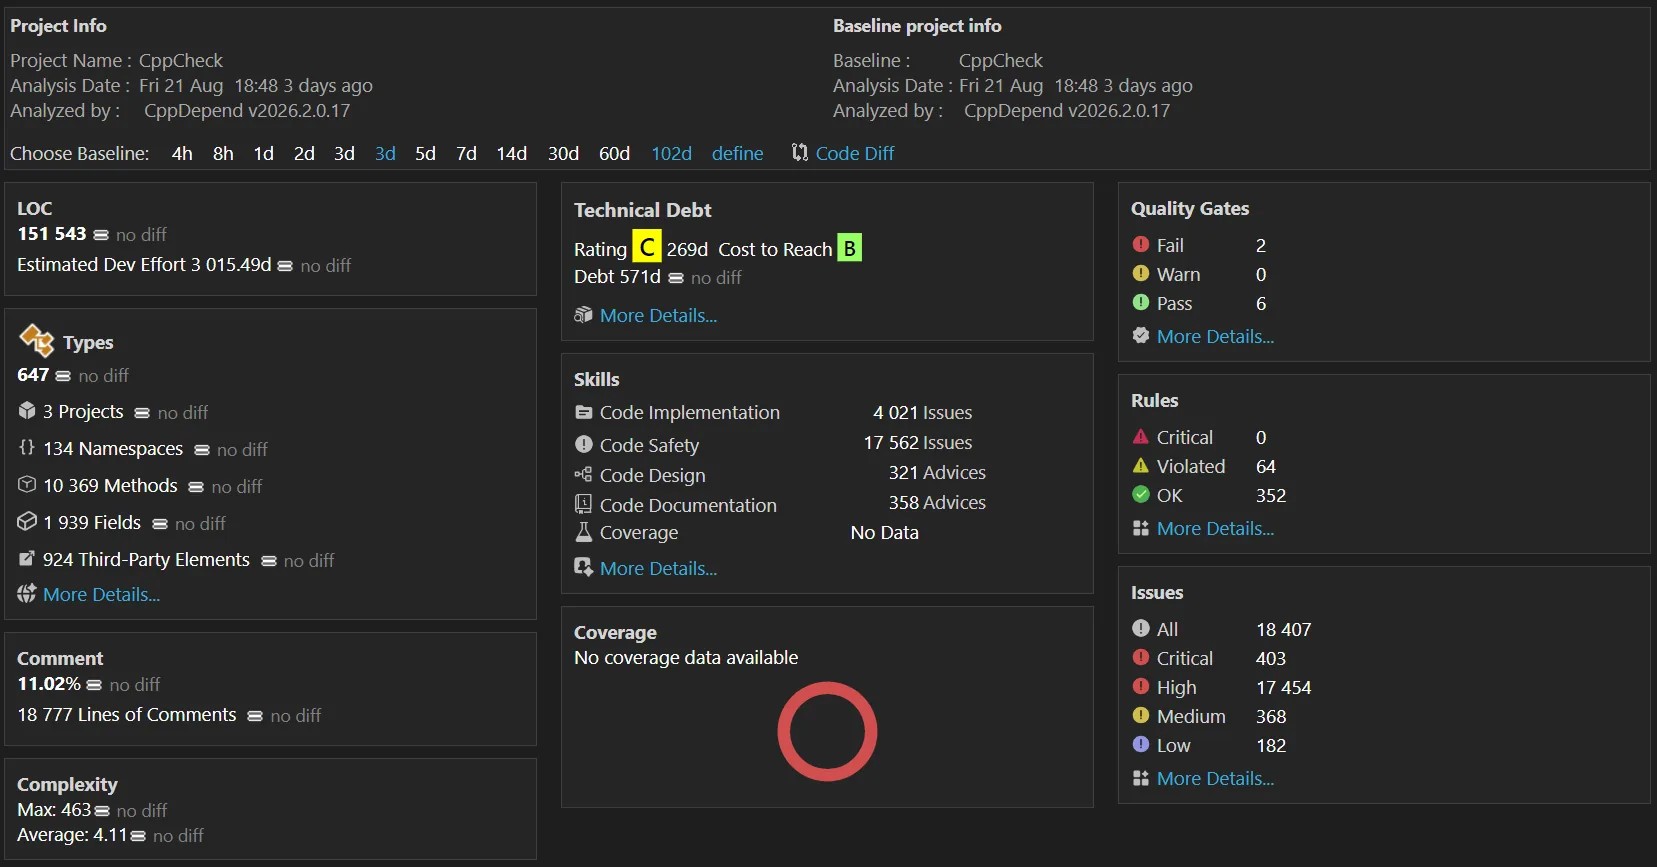Click the High issues count 17 454
Image resolution: width=1657 pixels, height=867 pixels.
[x=1284, y=687]
